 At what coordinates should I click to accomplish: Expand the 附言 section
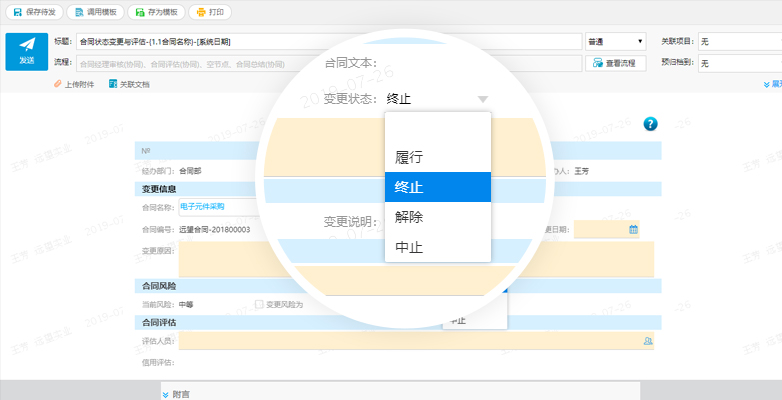click(176, 394)
